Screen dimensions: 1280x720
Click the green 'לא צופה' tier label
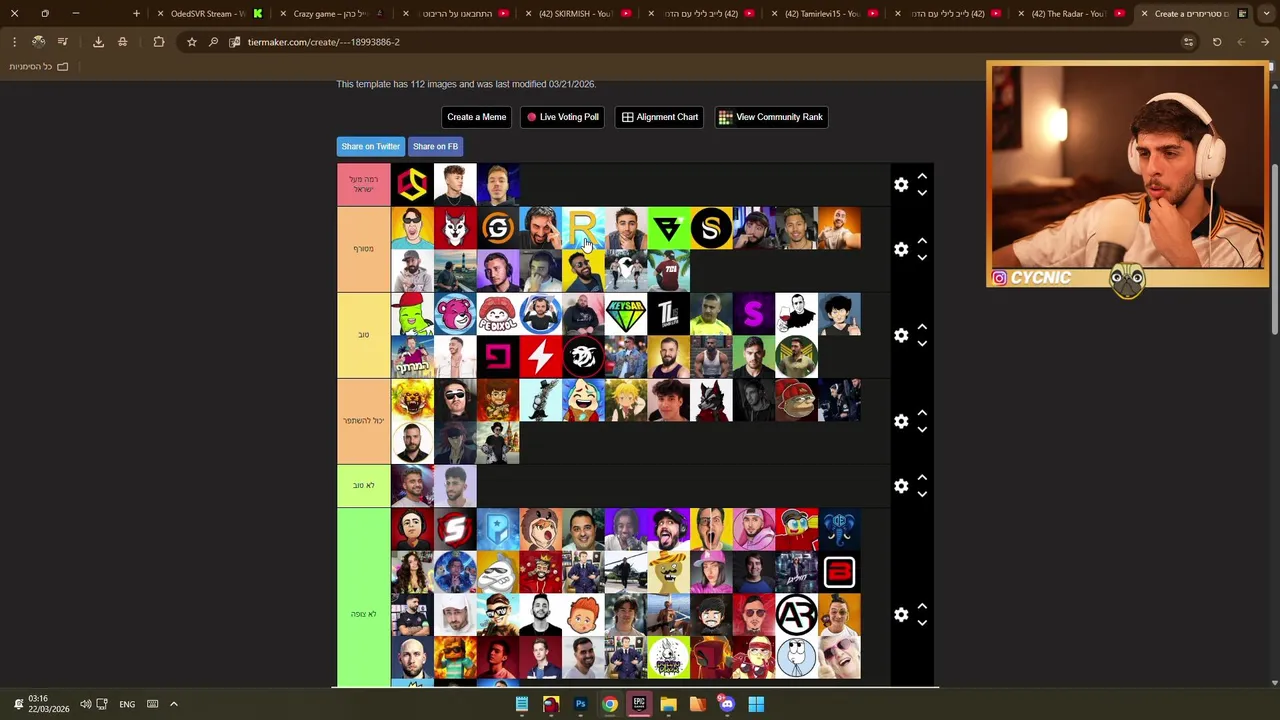[363, 614]
